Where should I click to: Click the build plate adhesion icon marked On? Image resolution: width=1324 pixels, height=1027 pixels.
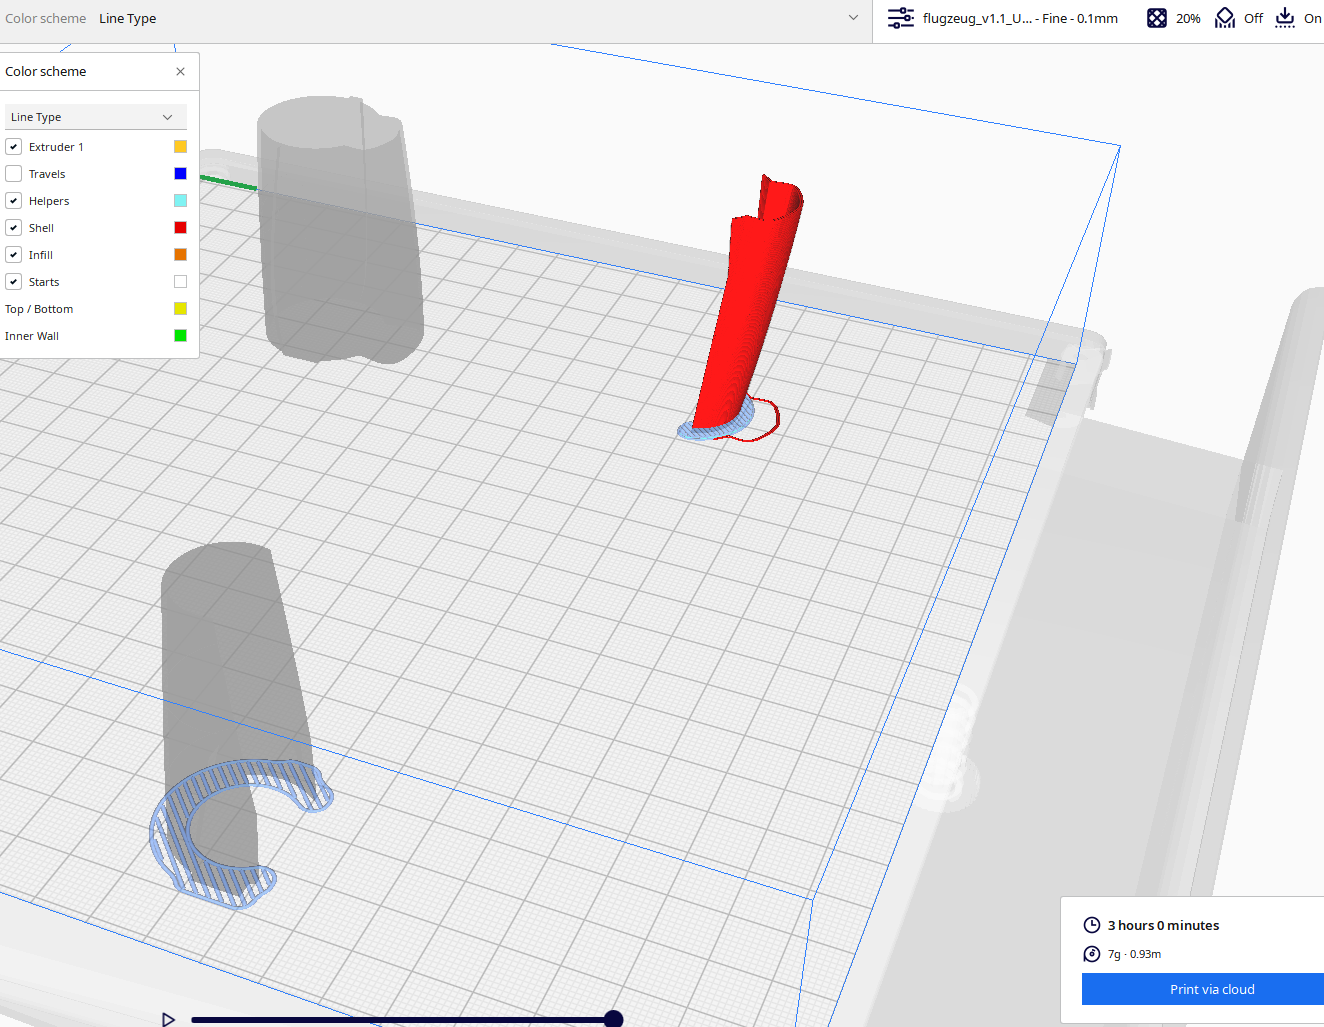(x=1284, y=17)
